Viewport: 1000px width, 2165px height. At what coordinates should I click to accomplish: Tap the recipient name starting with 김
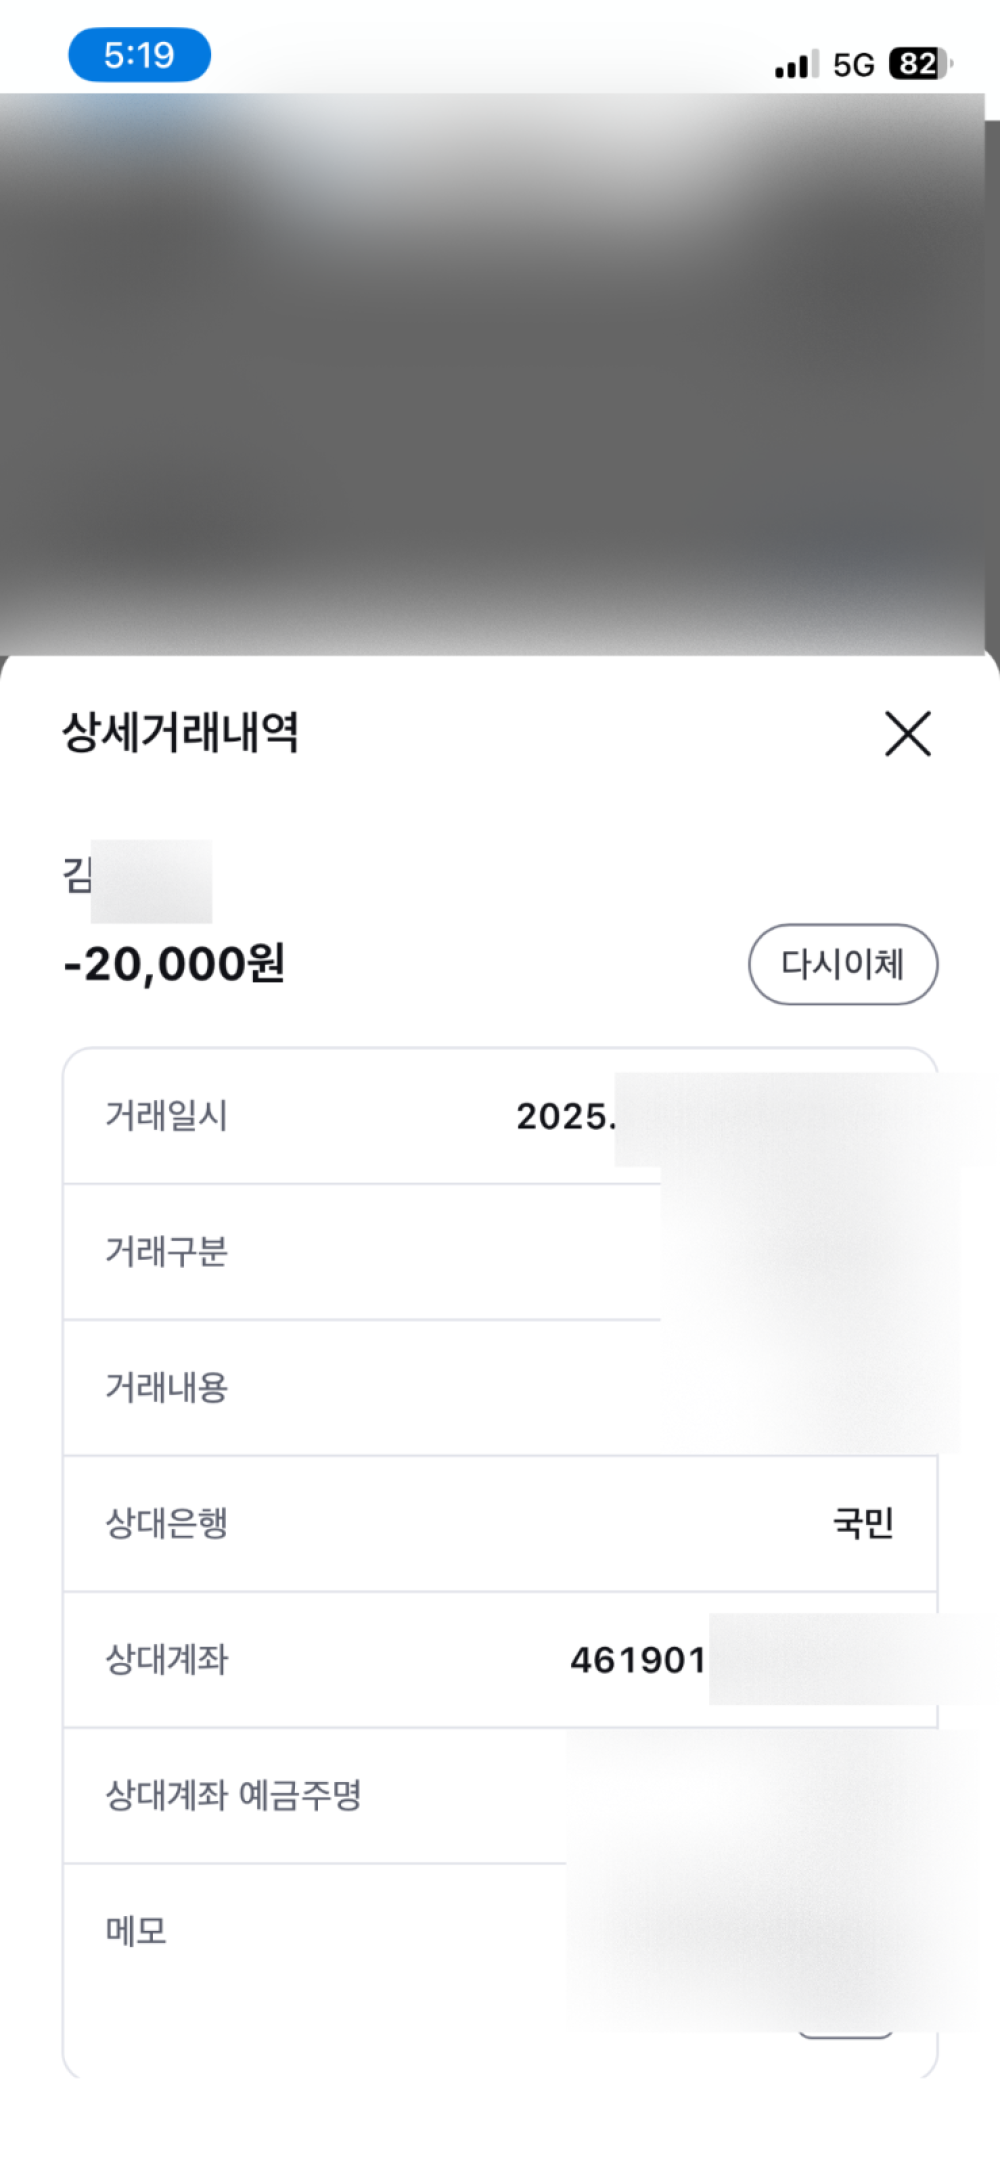click(78, 876)
